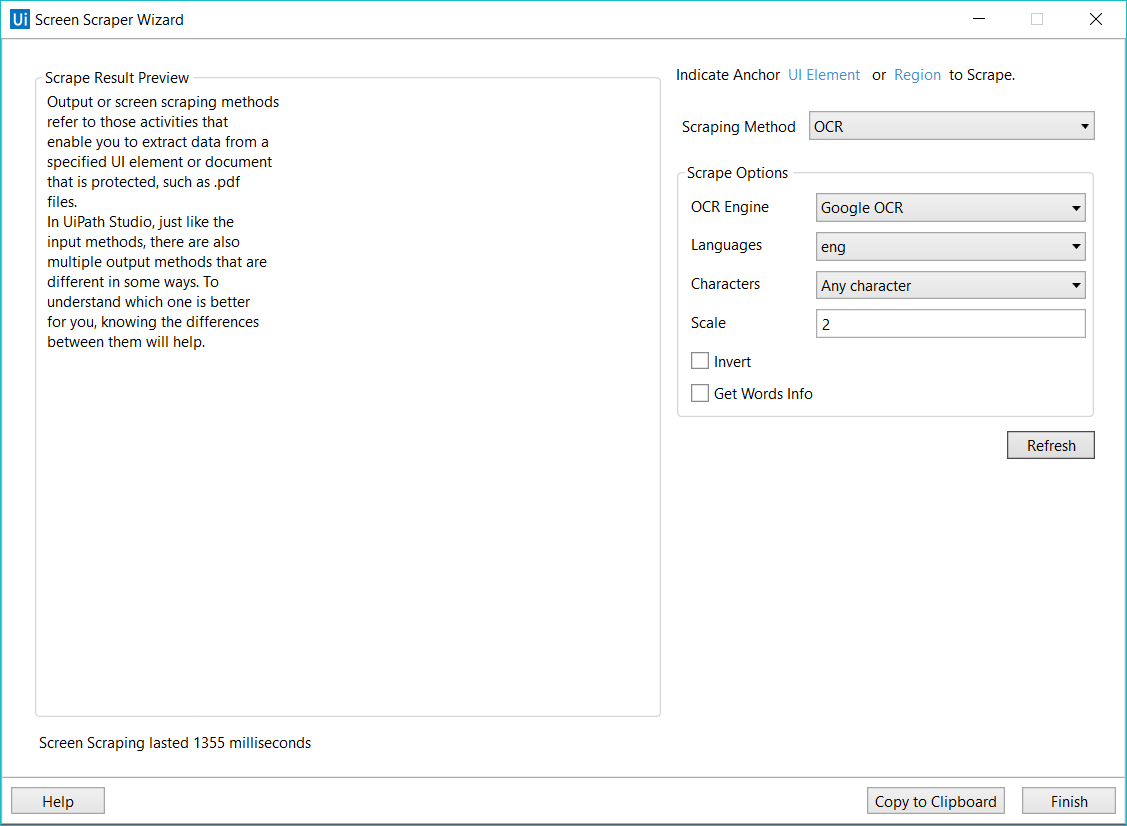1127x826 pixels.
Task: Click the Refresh button
Action: pyautogui.click(x=1050, y=445)
